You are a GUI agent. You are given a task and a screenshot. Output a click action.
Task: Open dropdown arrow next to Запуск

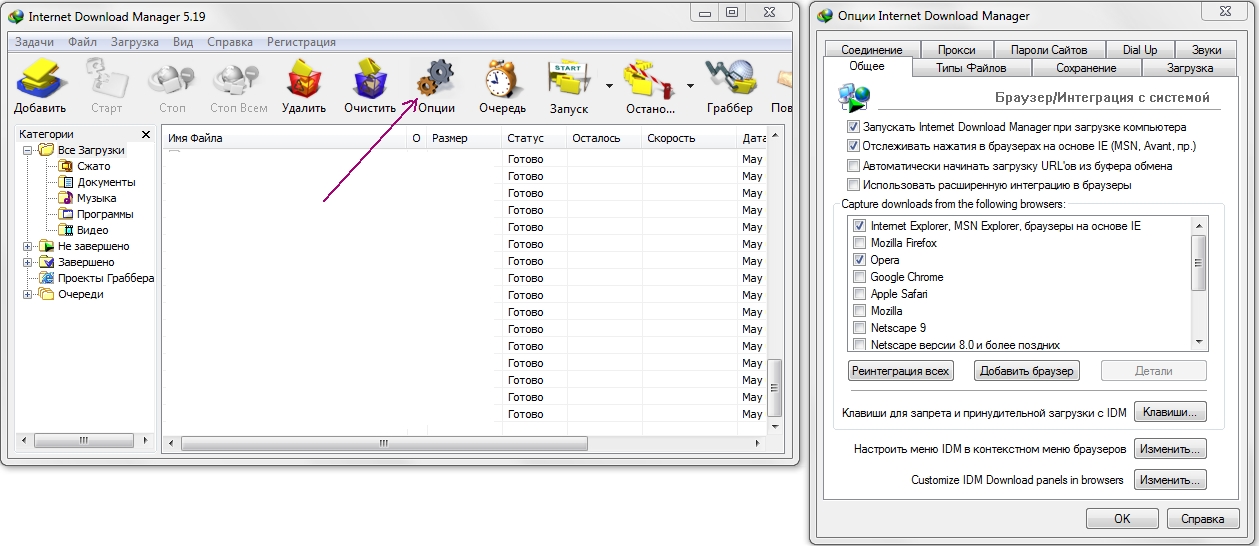point(609,85)
